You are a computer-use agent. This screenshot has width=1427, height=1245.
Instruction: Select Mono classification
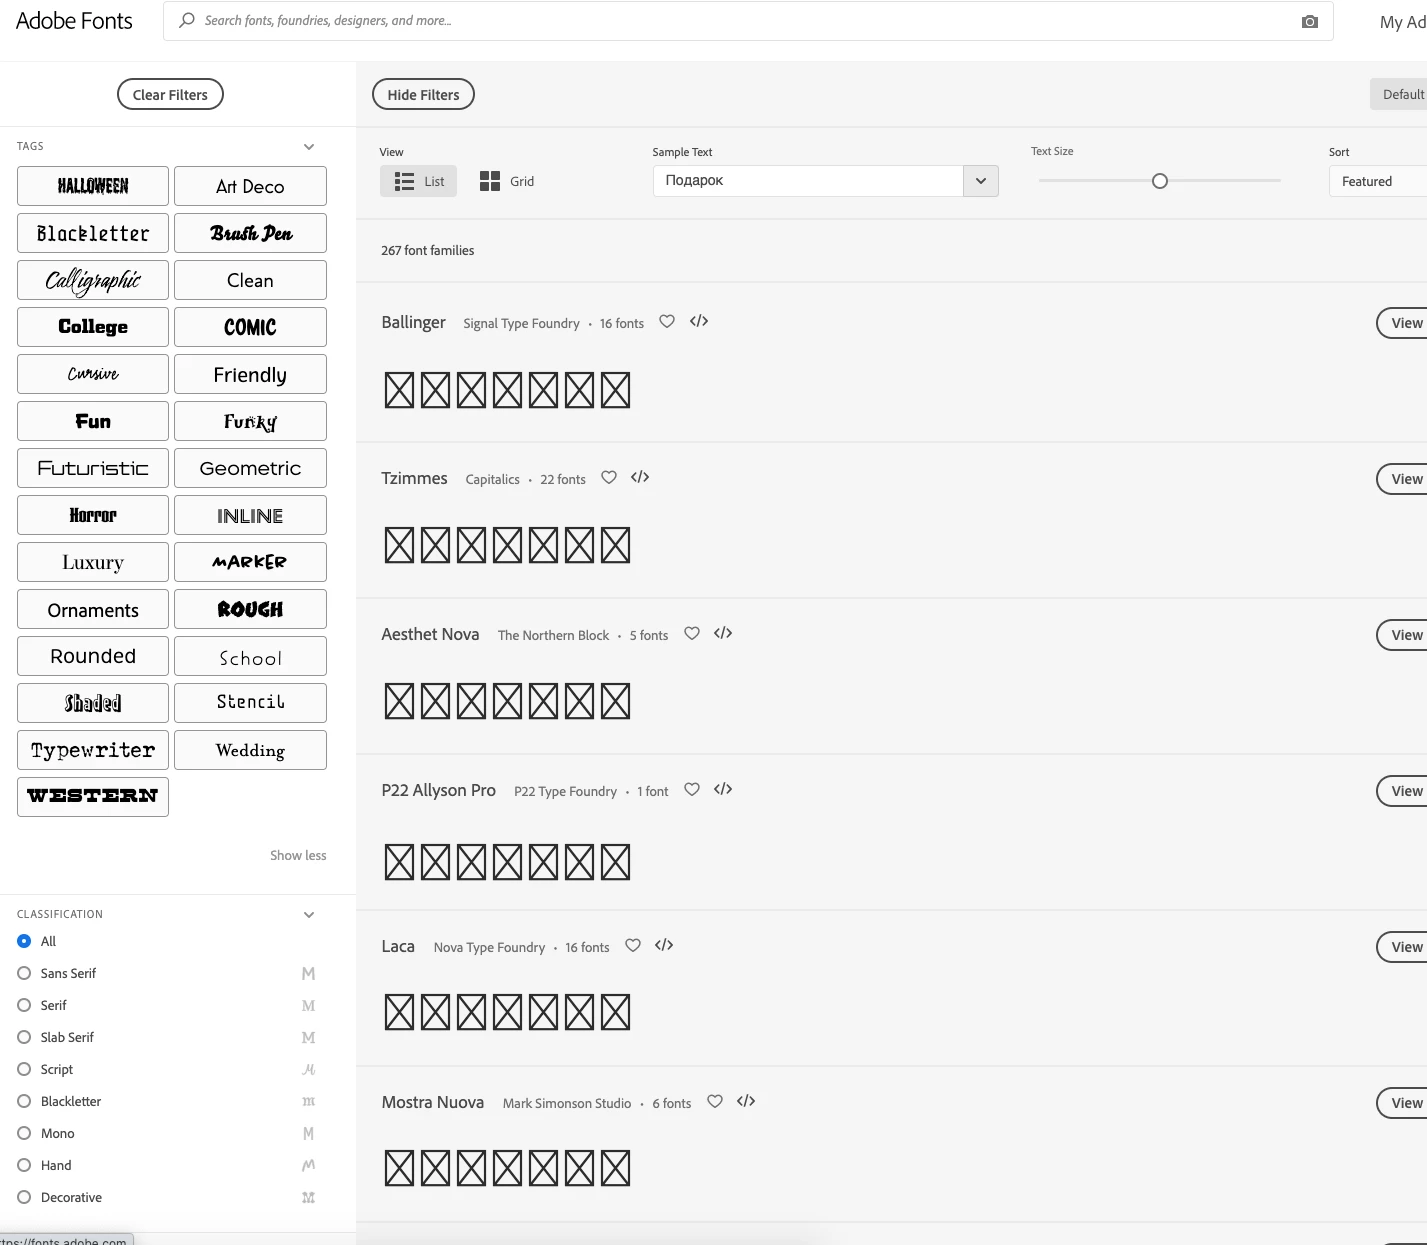click(x=24, y=1133)
